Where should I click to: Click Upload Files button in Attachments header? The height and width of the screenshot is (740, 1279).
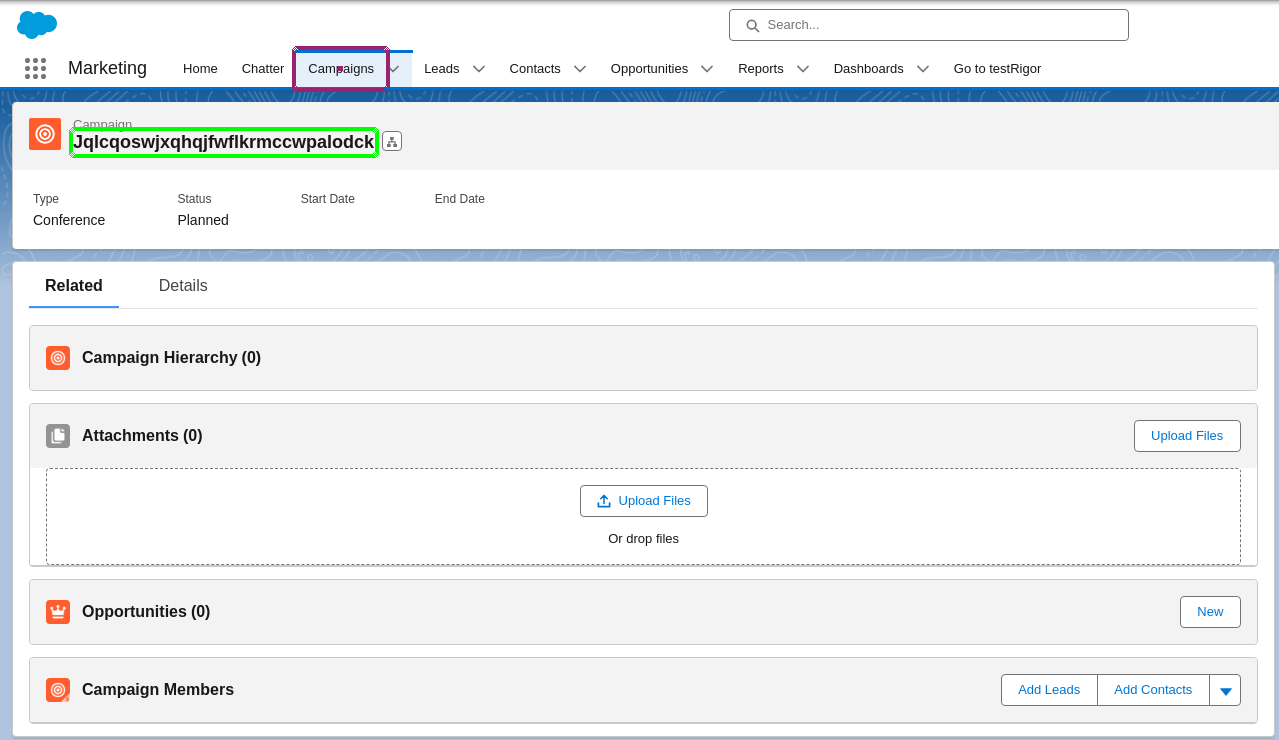coord(1187,436)
